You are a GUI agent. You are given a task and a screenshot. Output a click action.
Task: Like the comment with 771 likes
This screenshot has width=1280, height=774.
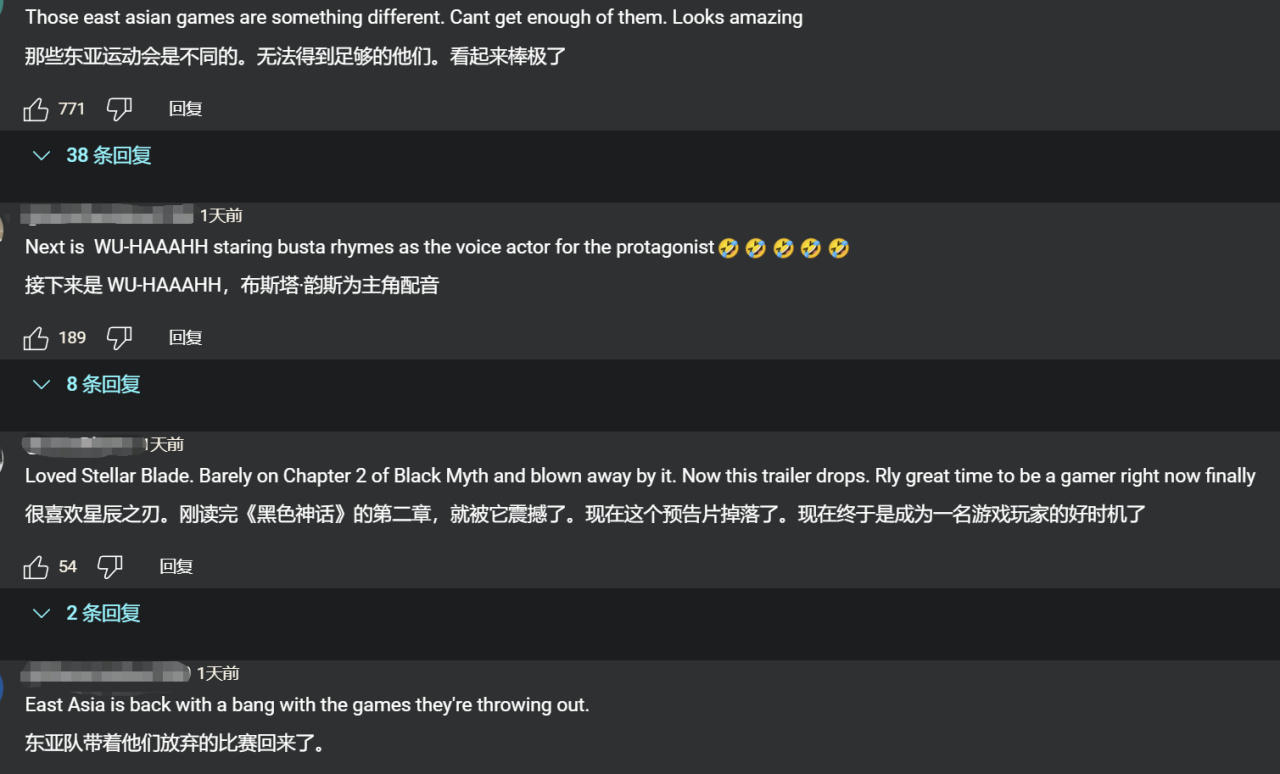(x=36, y=109)
